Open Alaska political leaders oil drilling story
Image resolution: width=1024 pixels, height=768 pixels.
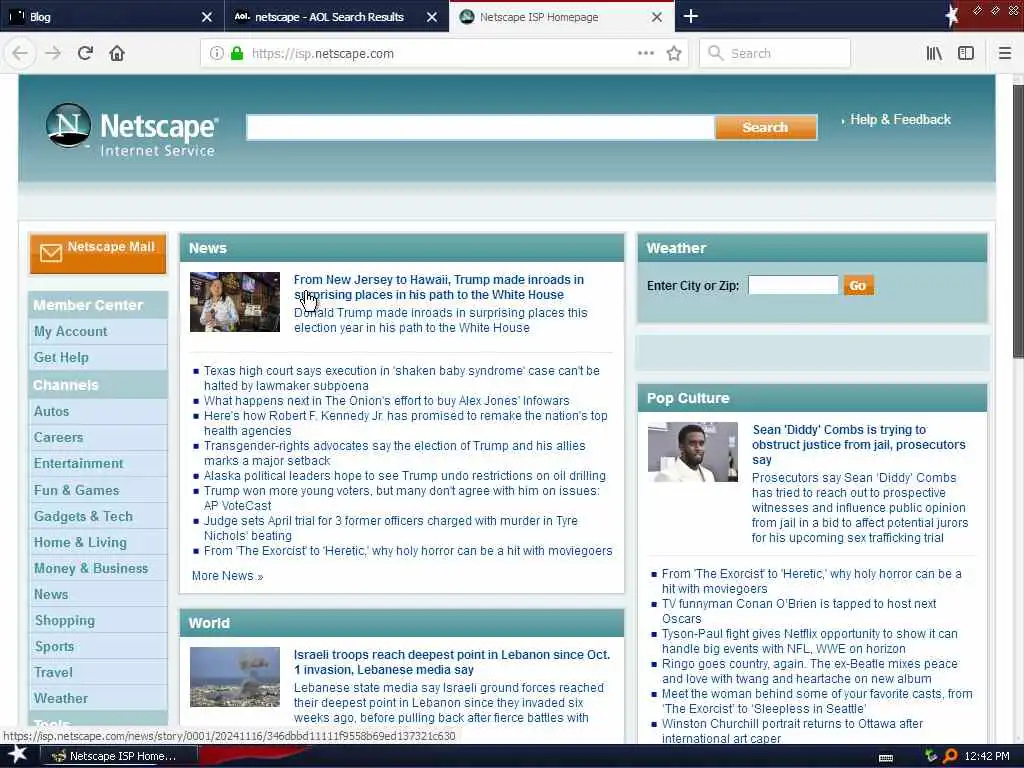point(405,475)
